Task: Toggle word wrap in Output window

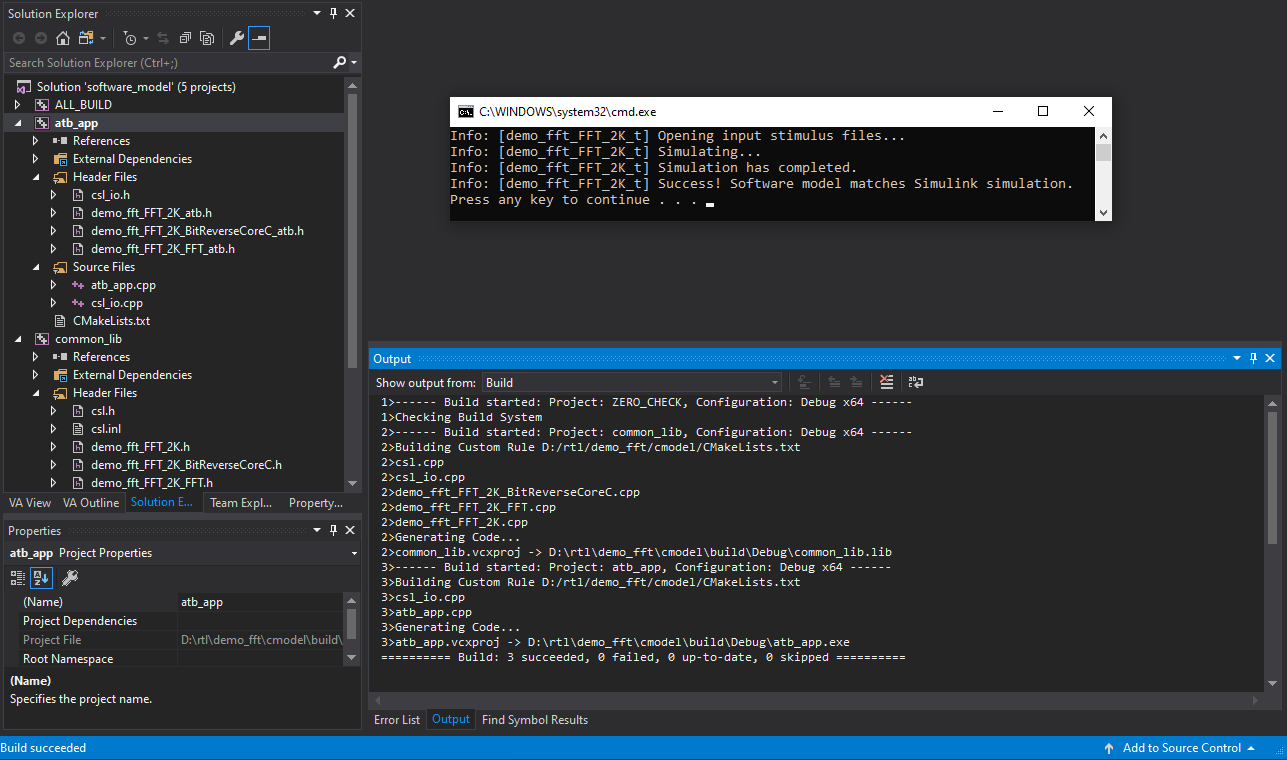Action: click(x=916, y=382)
